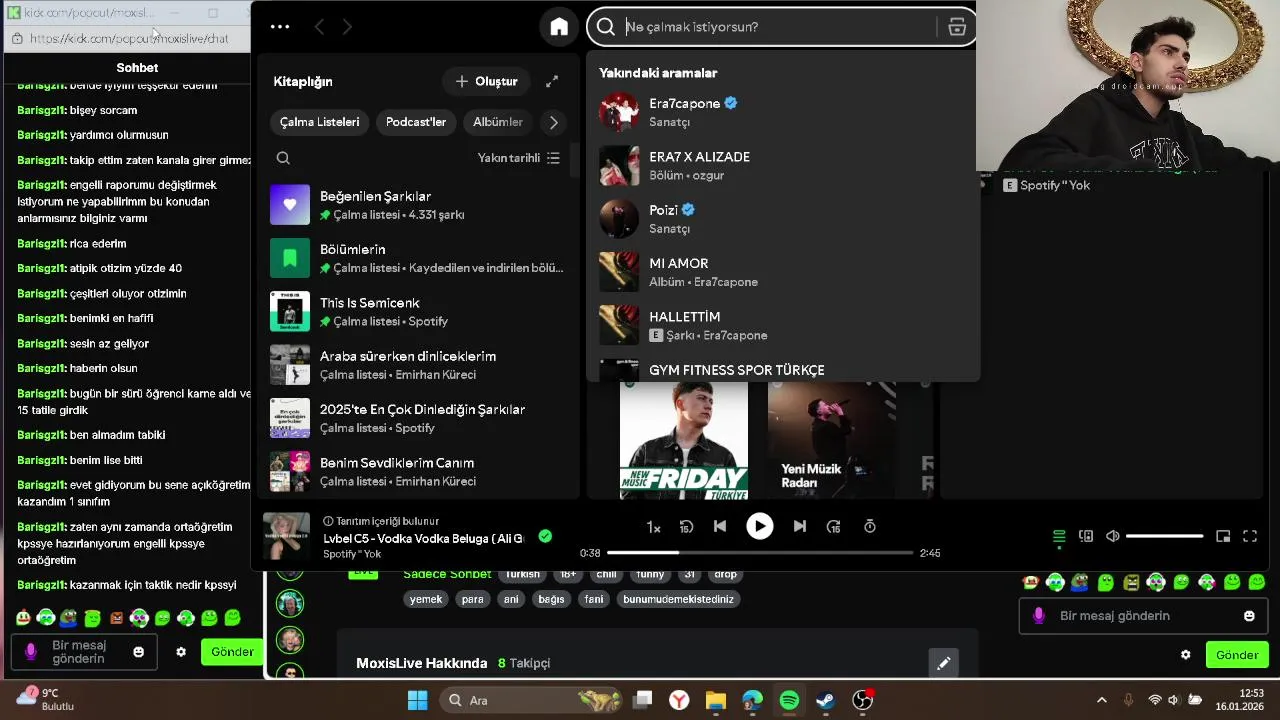This screenshot has height=720, width=1280.
Task: Enter Spotify full screen
Action: tap(1250, 537)
